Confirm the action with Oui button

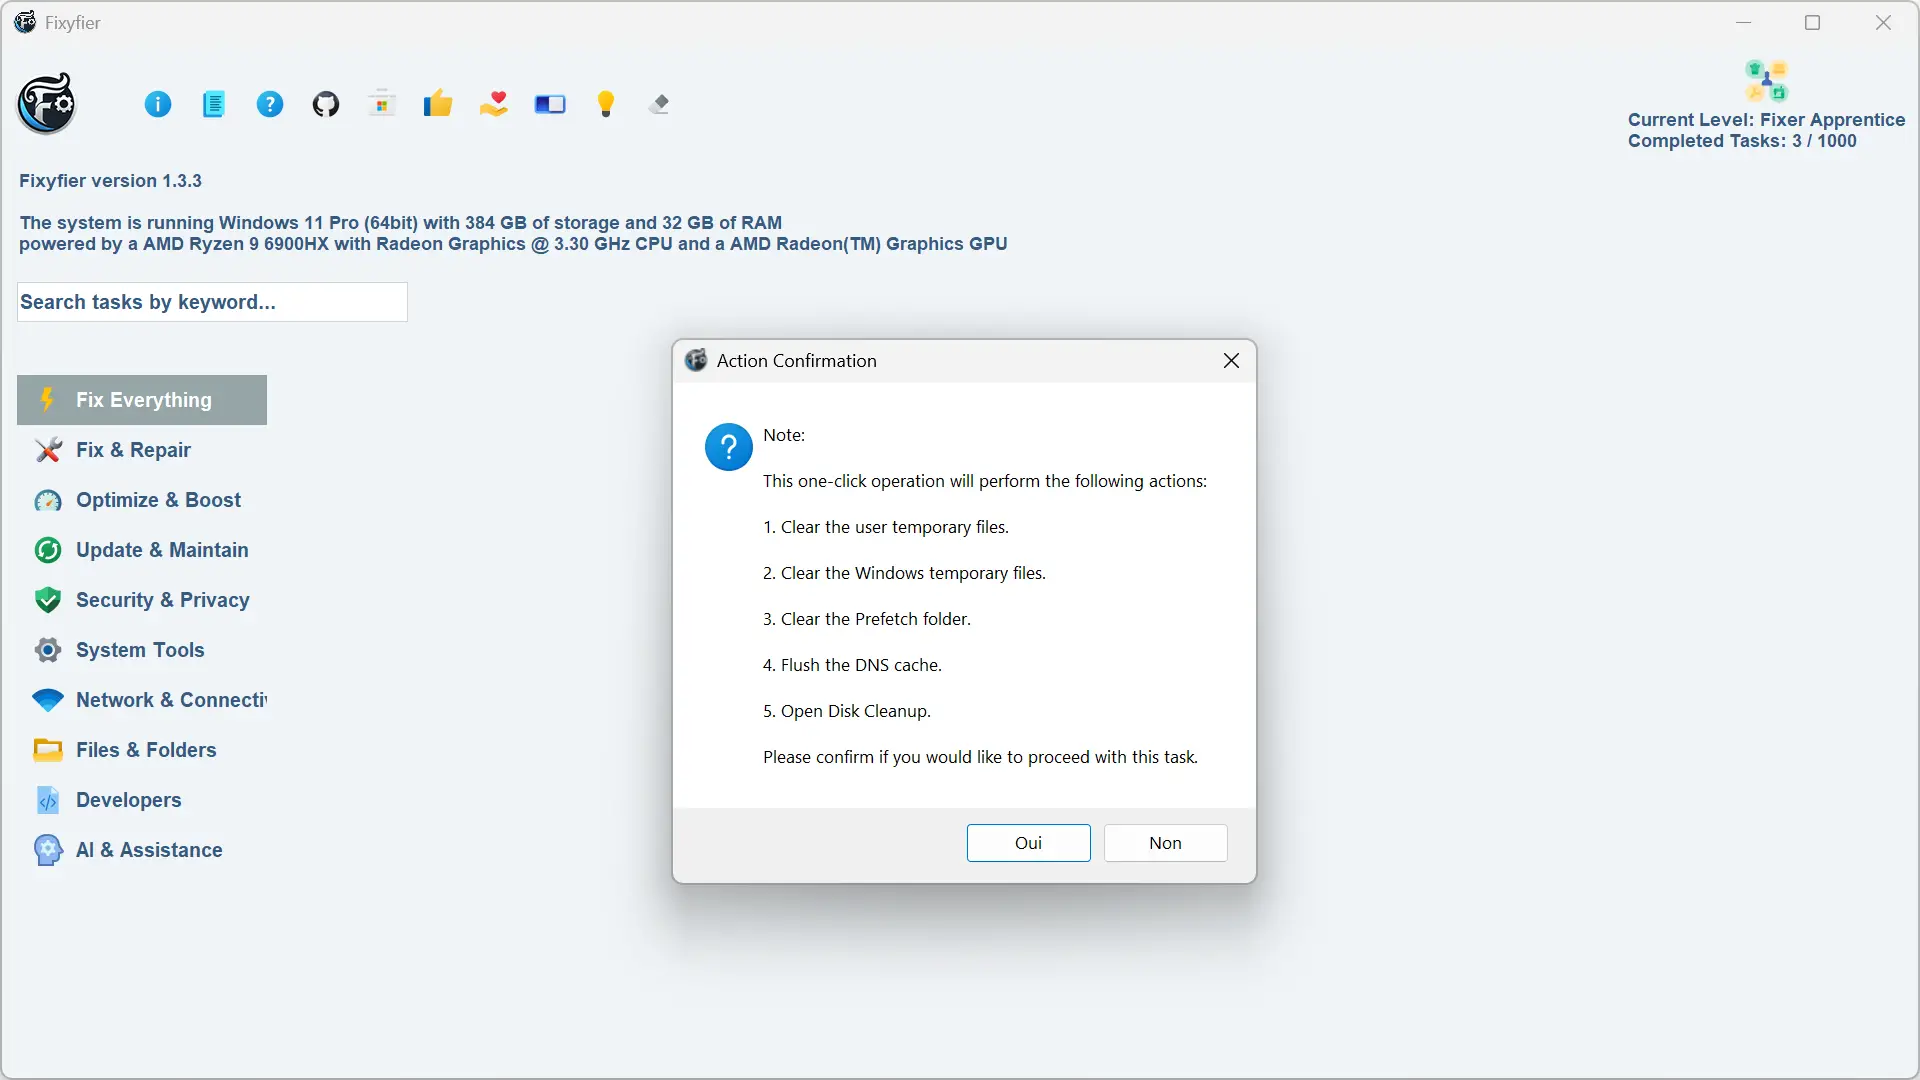click(1028, 843)
